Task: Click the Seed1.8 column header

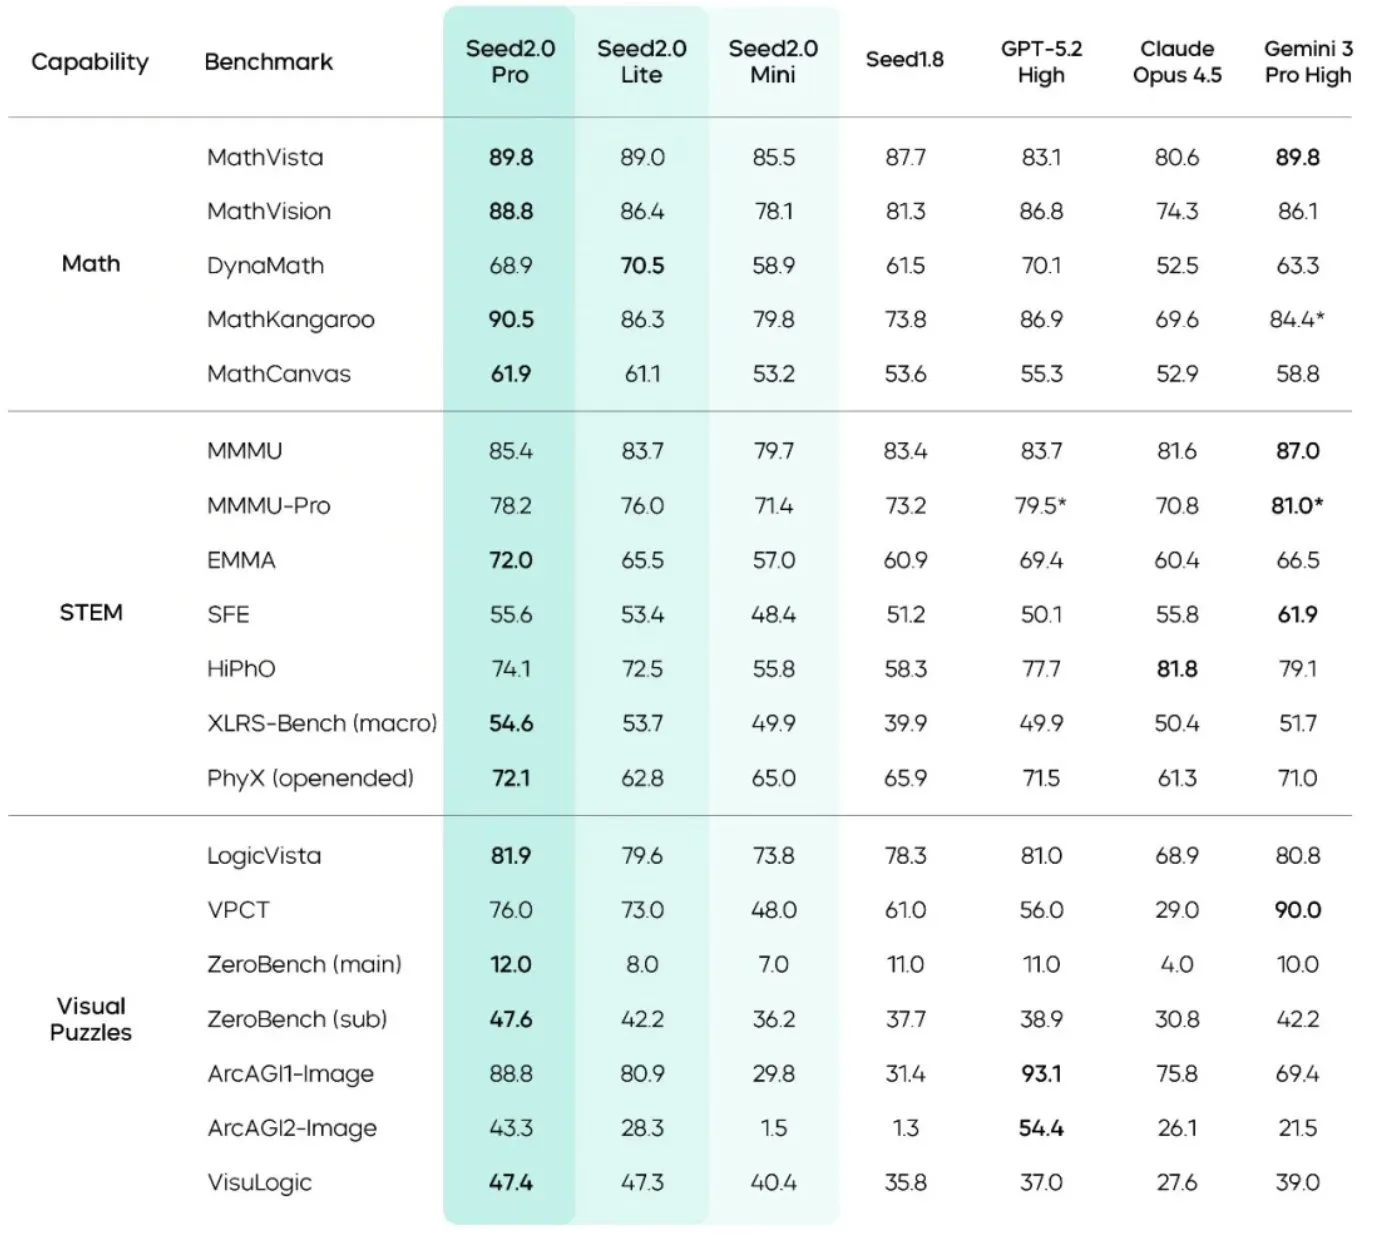Action: [904, 60]
